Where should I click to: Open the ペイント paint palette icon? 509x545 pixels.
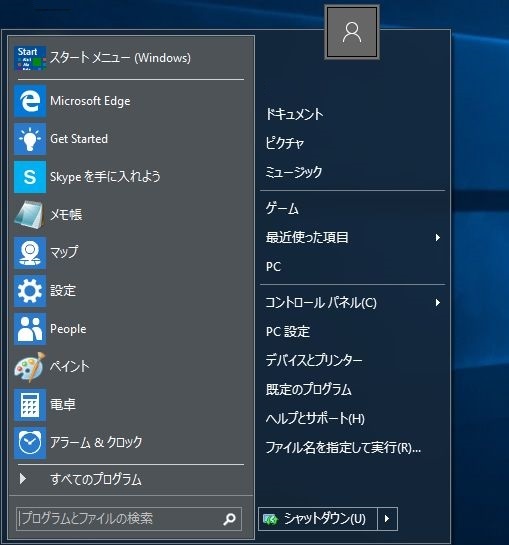point(30,366)
